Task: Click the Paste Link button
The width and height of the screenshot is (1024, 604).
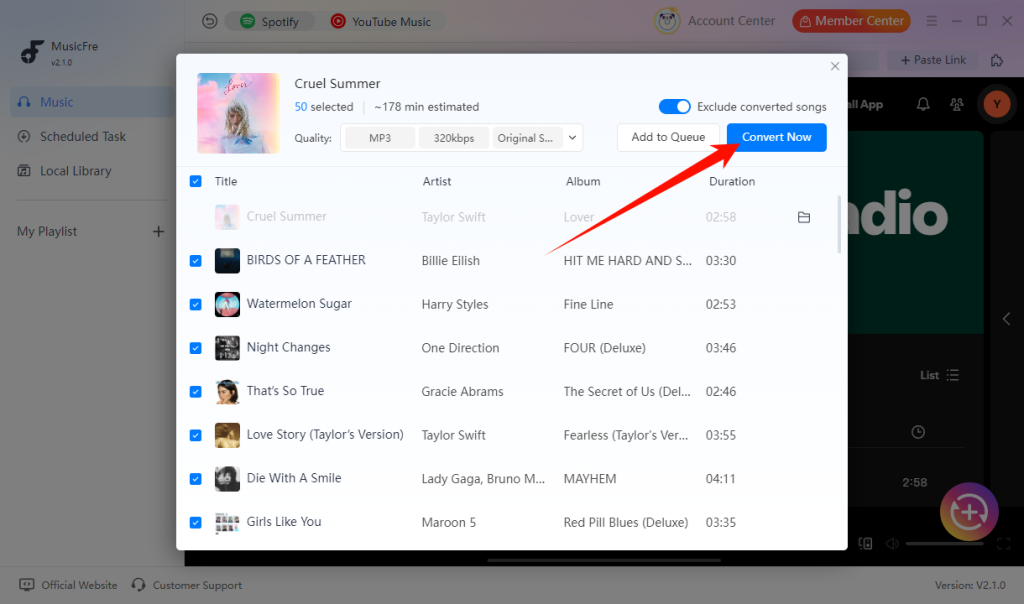Action: 933,60
